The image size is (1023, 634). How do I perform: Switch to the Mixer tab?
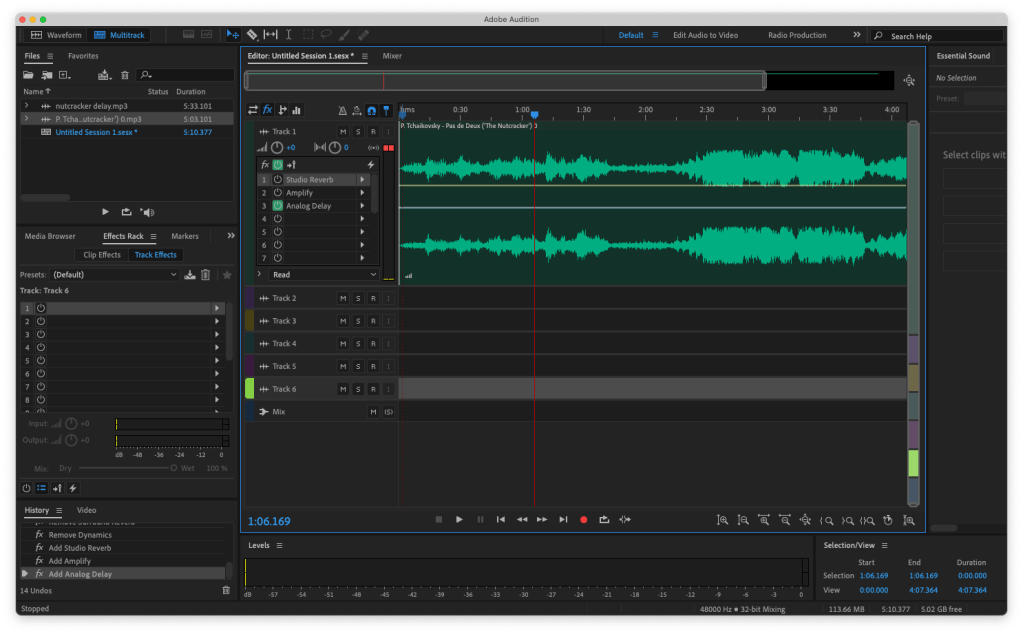pos(392,56)
